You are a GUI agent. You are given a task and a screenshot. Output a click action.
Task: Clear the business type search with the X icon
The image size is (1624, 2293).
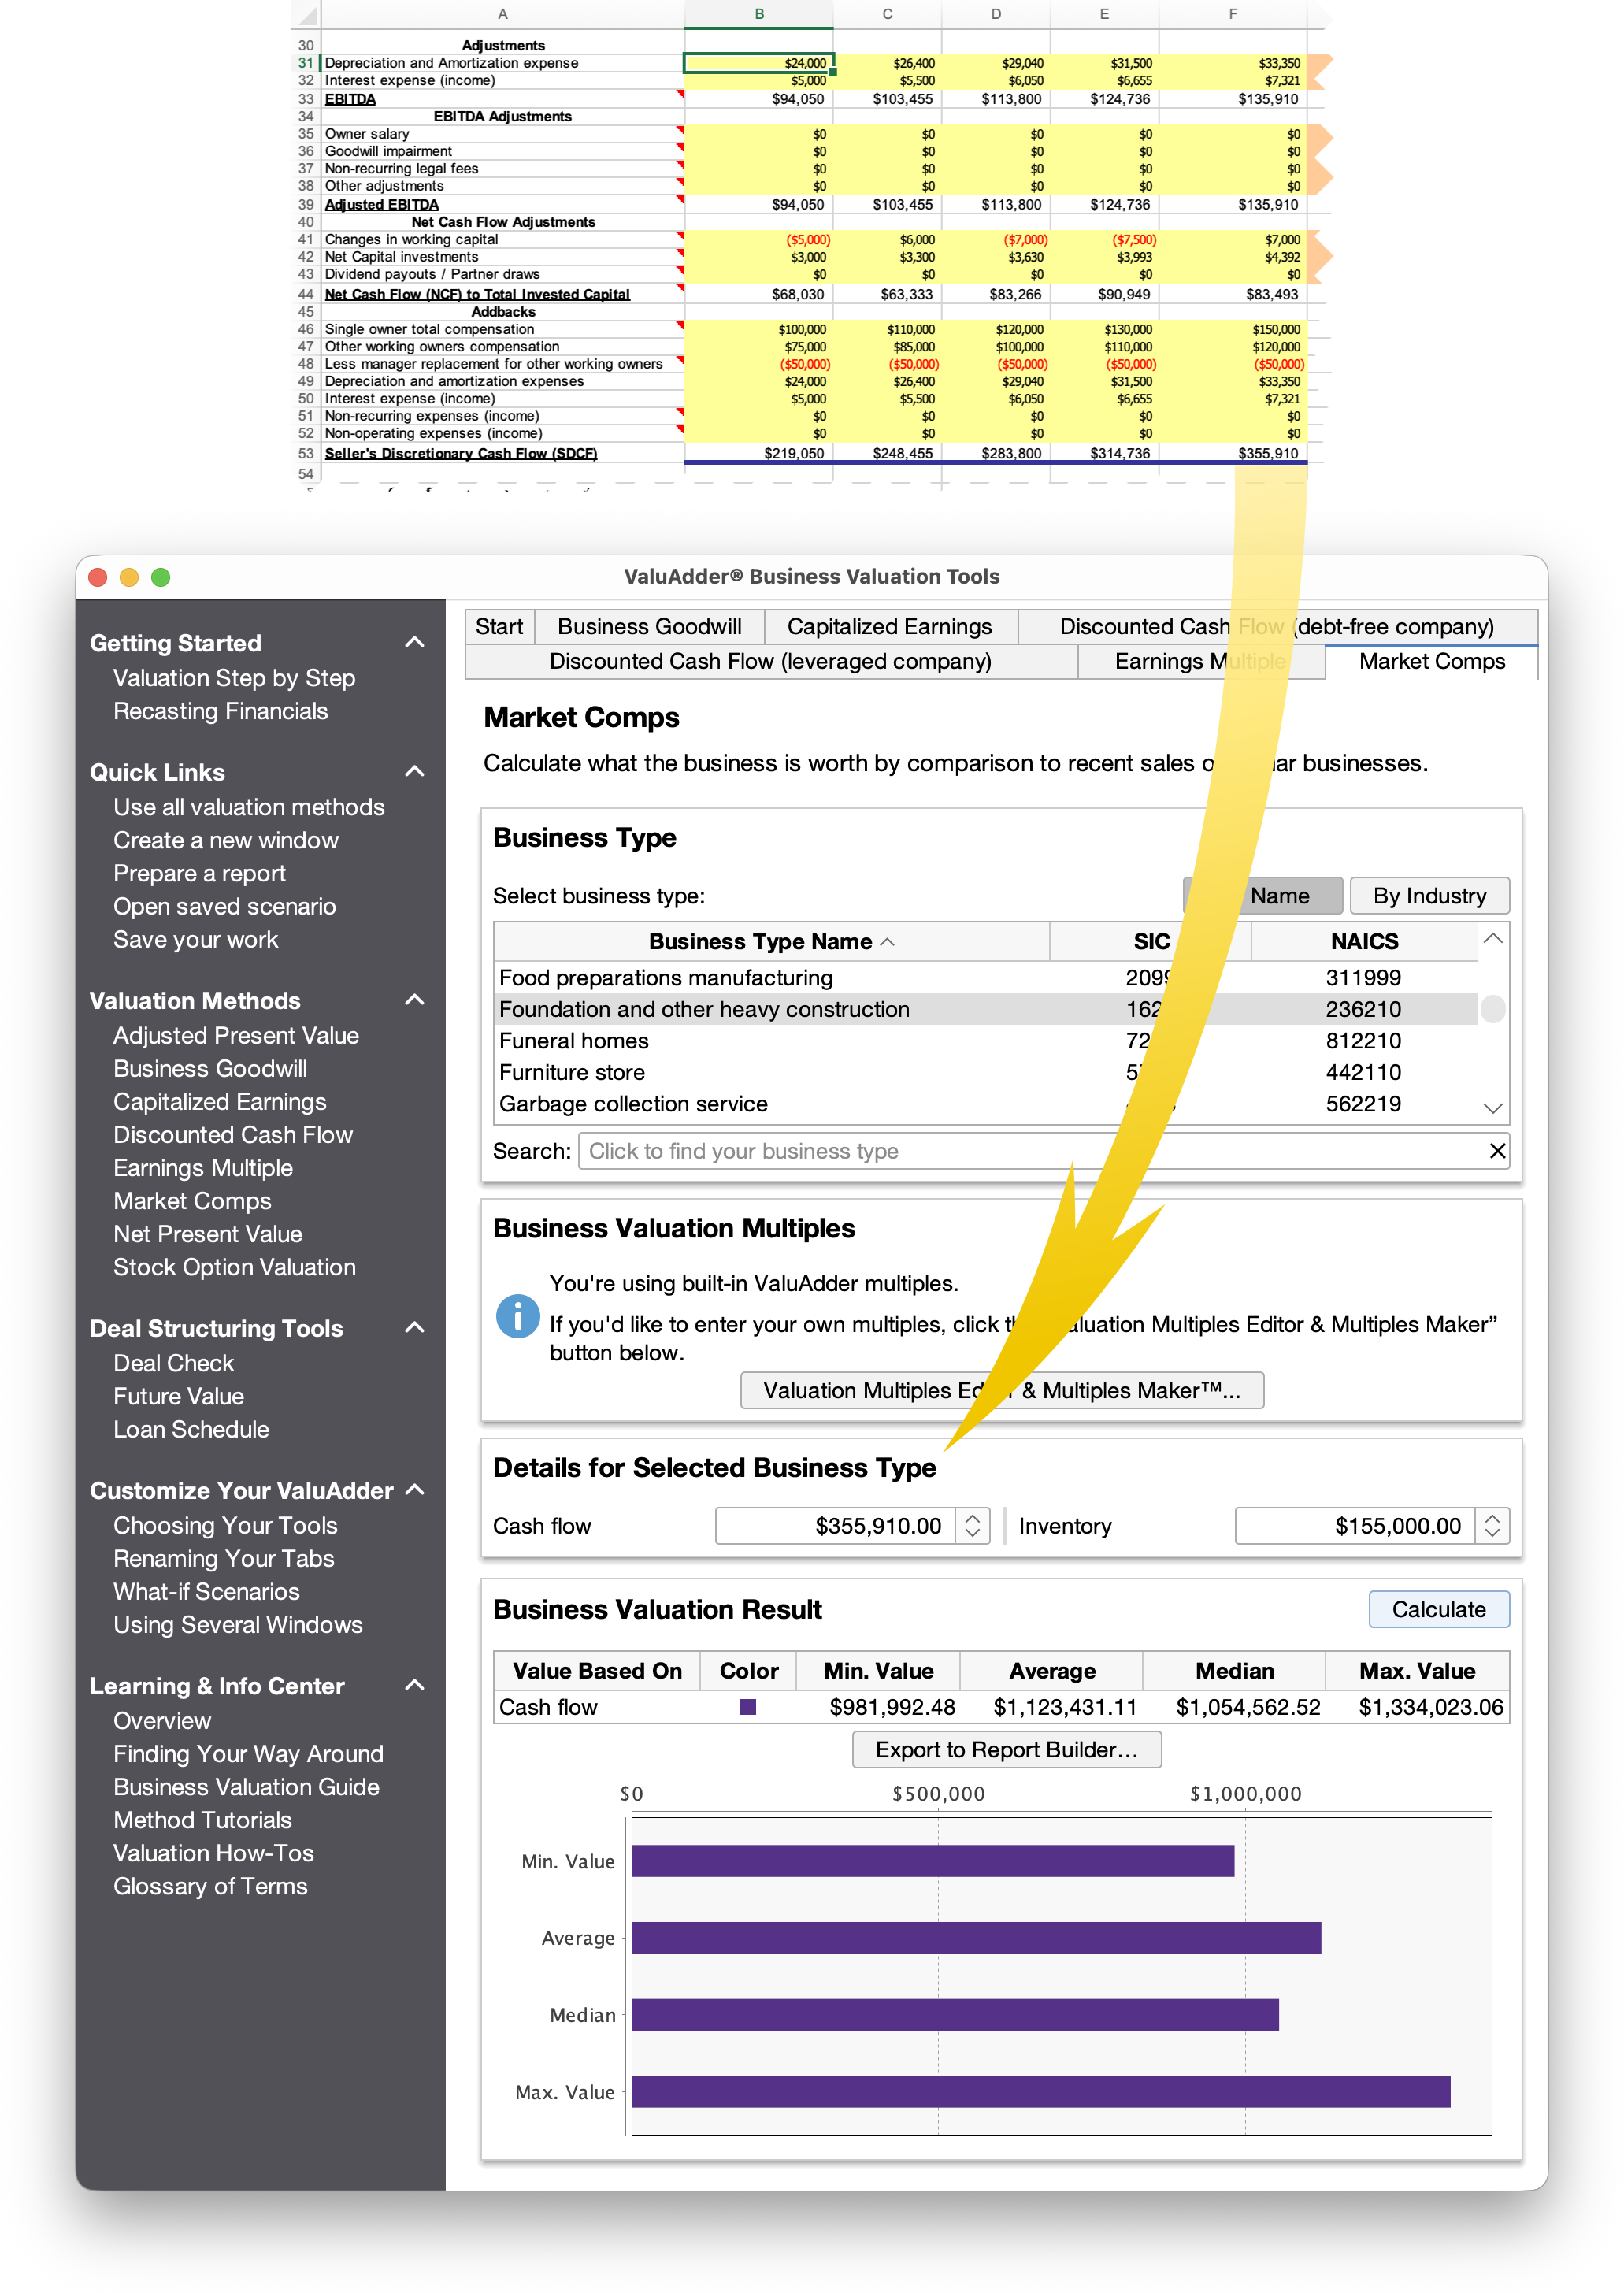click(1498, 1151)
